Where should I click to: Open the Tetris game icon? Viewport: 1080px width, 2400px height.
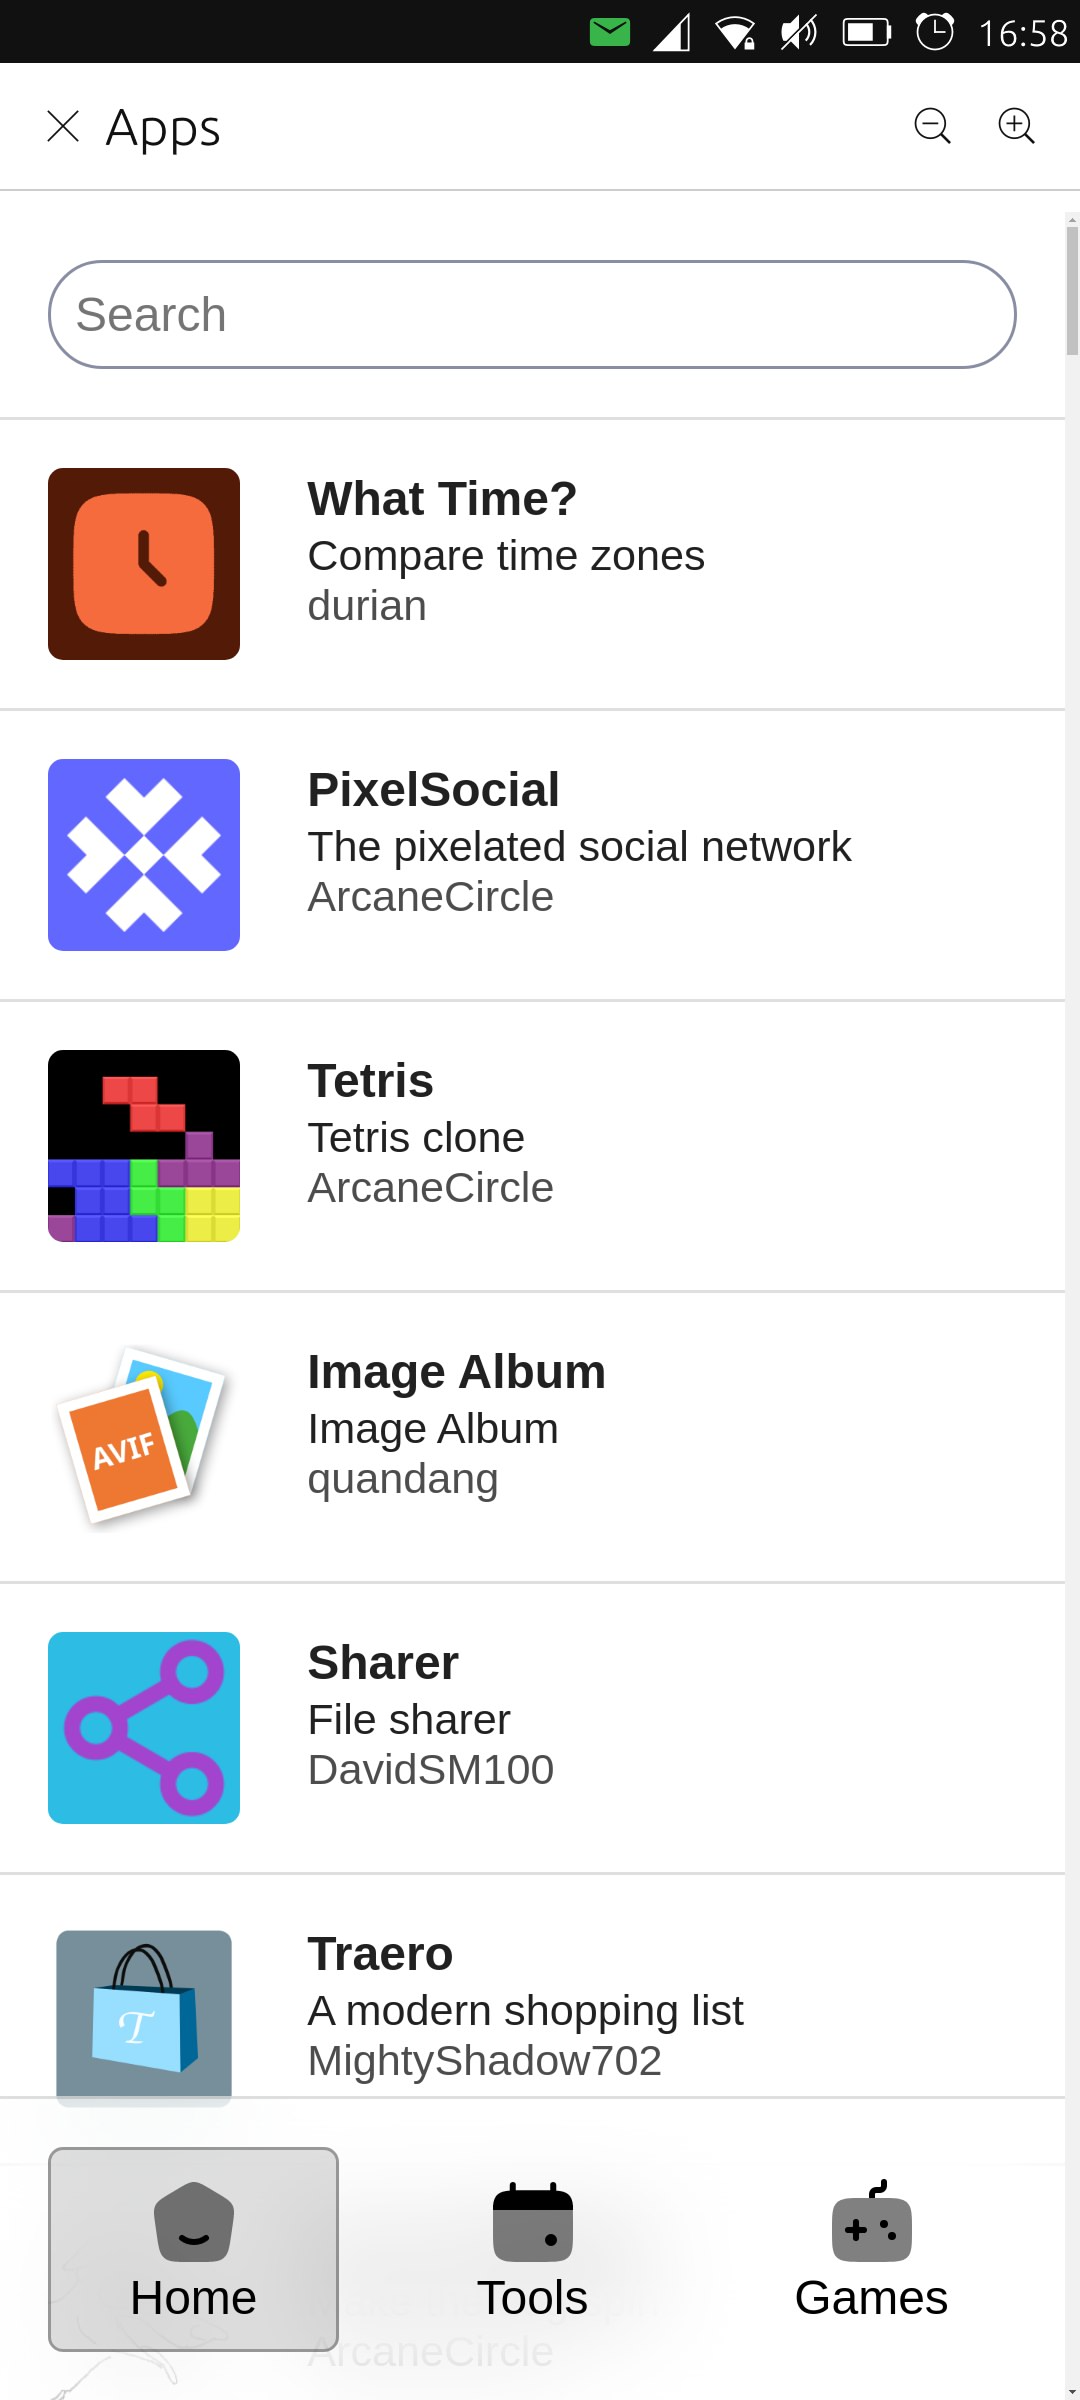[144, 1146]
